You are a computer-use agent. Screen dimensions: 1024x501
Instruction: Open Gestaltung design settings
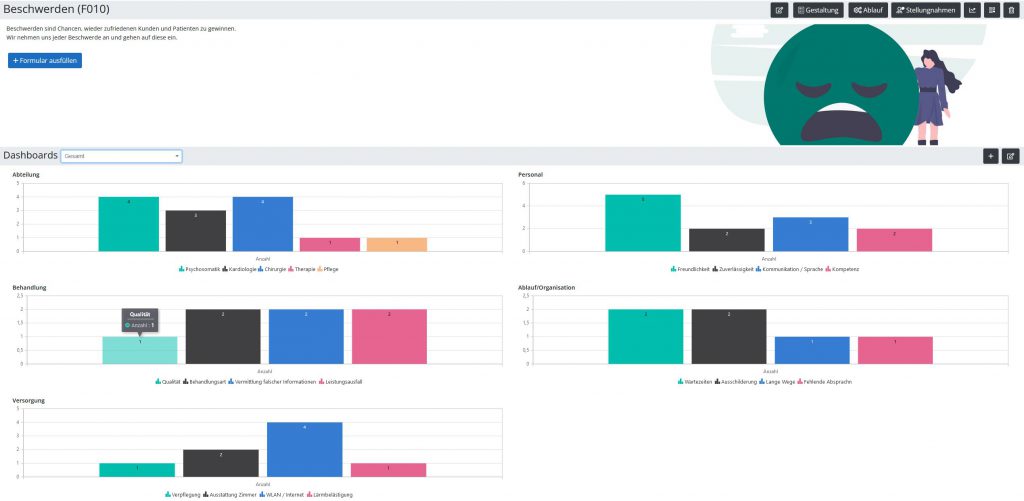[x=818, y=10]
